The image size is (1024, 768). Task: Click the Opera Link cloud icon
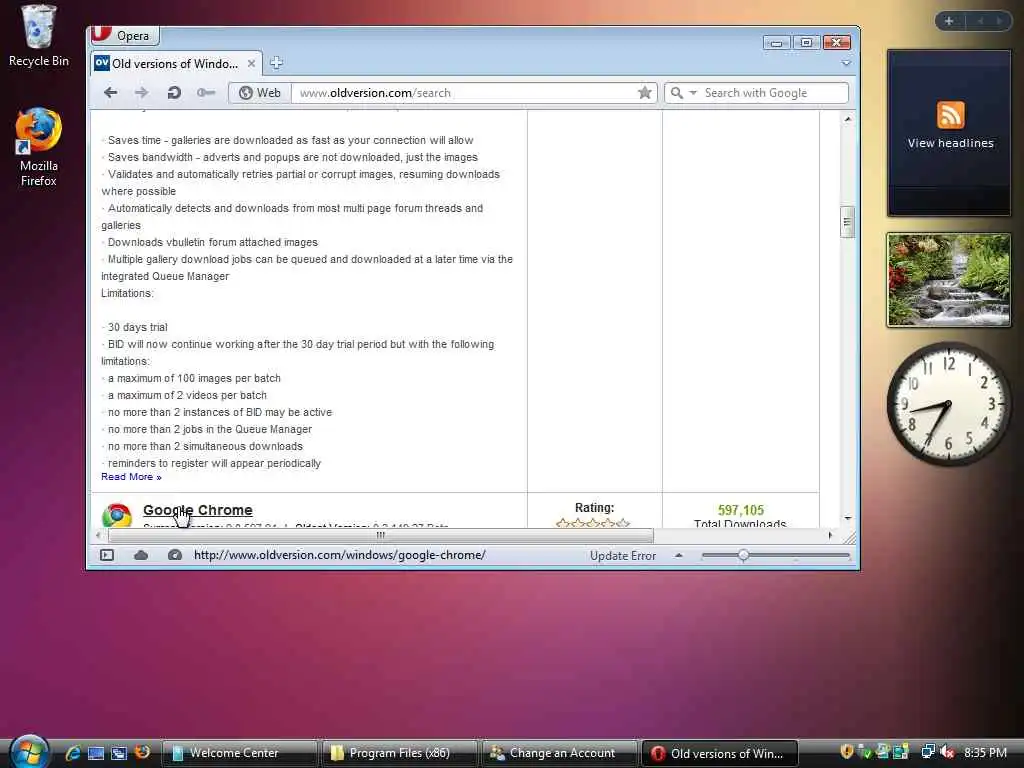(141, 555)
